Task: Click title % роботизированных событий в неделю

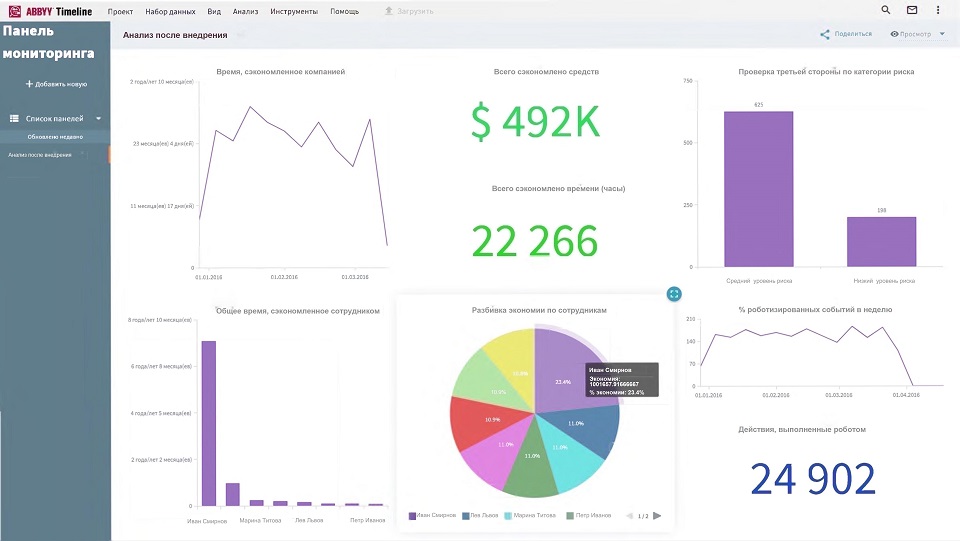Action: coord(815,310)
